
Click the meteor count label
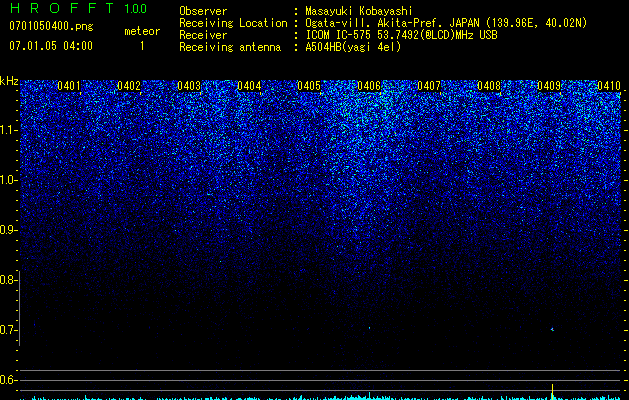[x=142, y=31]
